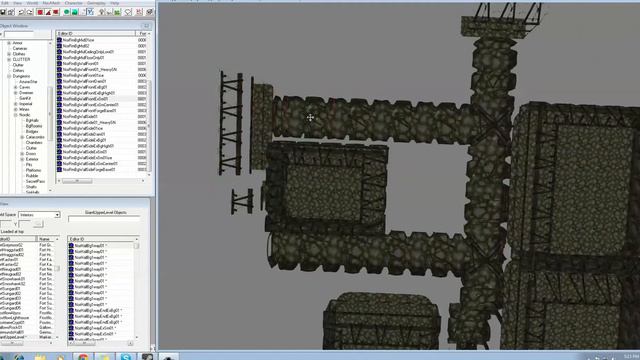This screenshot has width=640, height=360.
Task: Expand the Mines subfolder
Action: [x=16, y=109]
